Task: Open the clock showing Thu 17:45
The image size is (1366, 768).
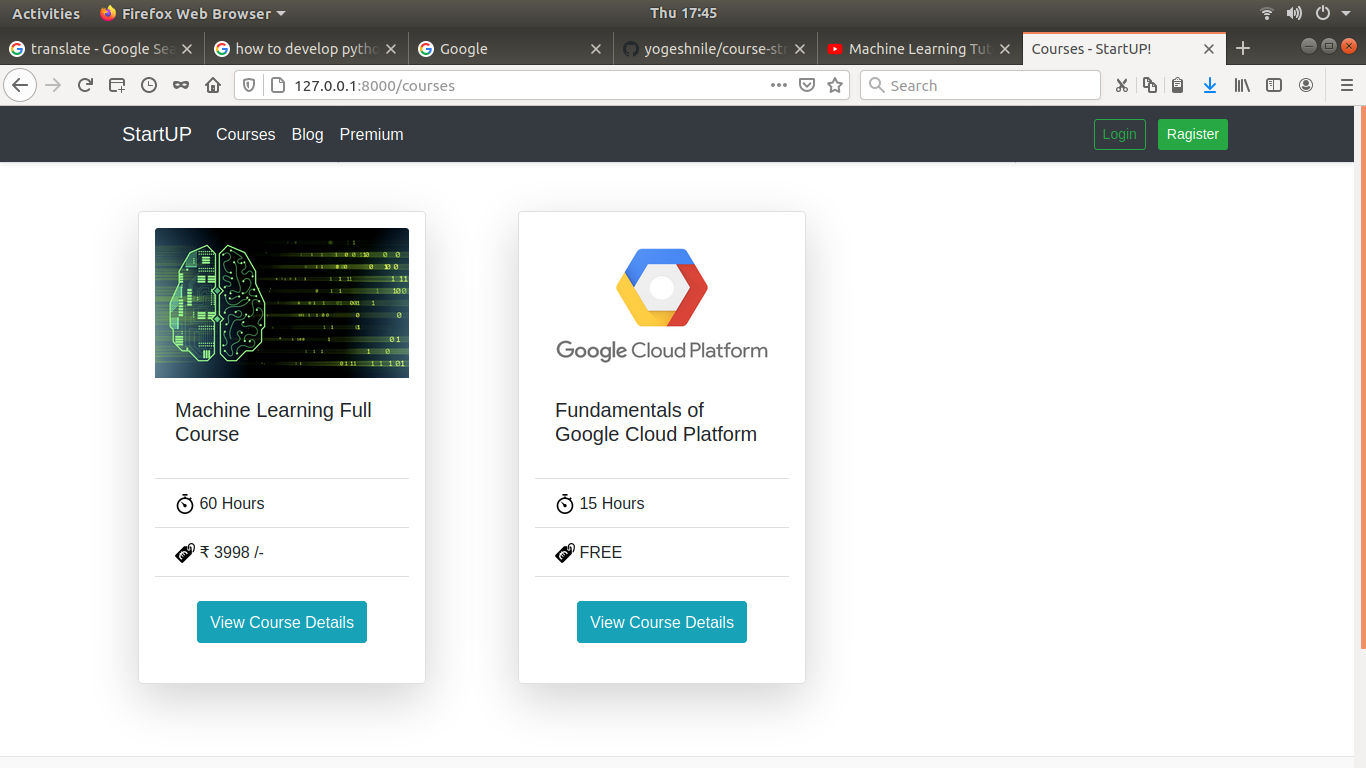Action: click(683, 13)
